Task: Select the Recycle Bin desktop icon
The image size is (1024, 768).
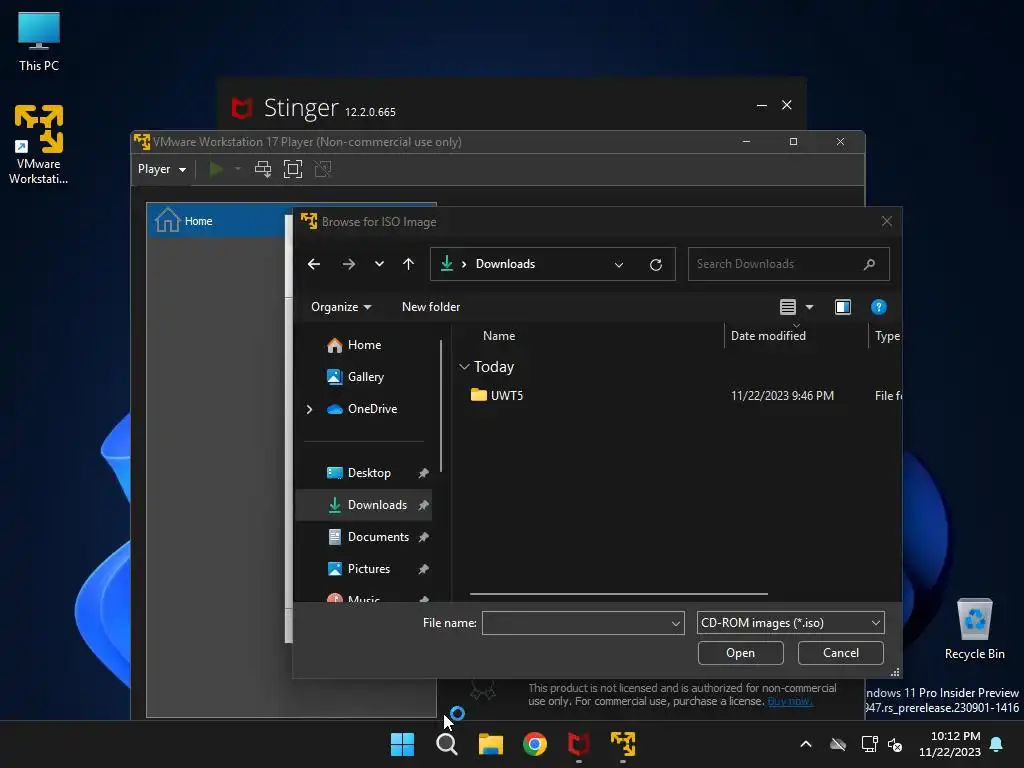Action: 974,630
